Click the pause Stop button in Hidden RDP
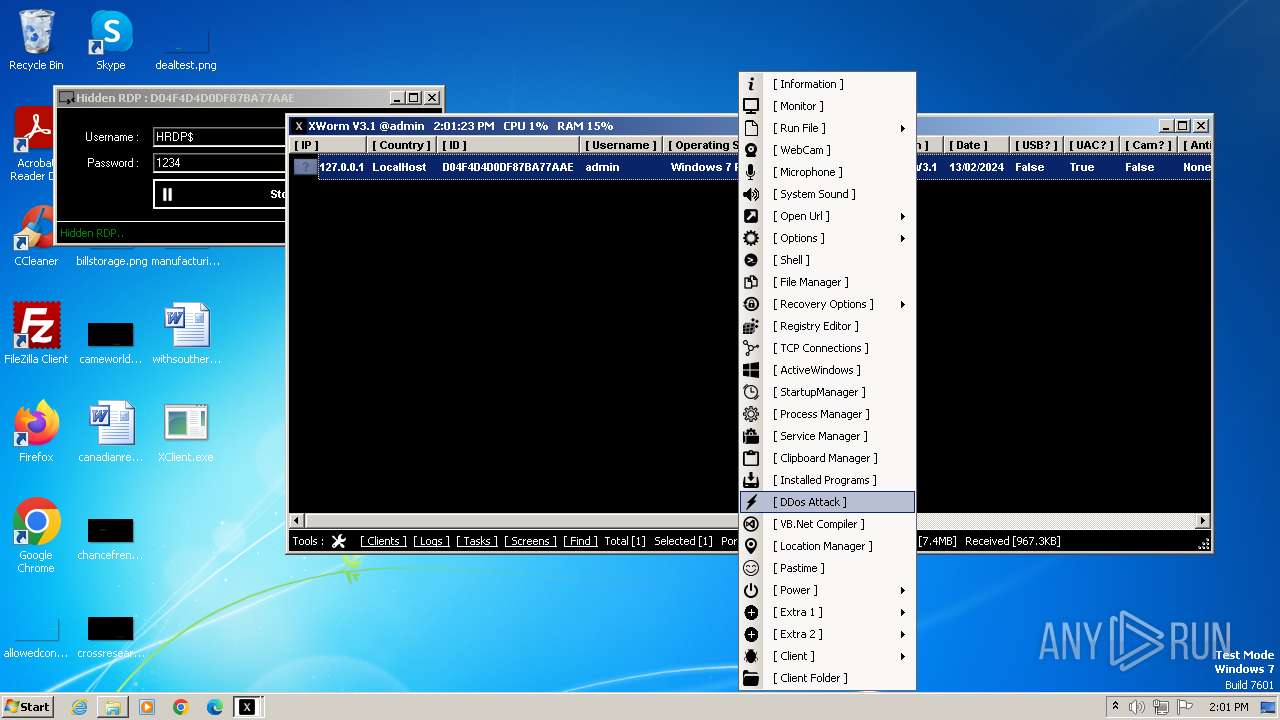Image resolution: width=1280 pixels, height=720 pixels. tap(220, 194)
